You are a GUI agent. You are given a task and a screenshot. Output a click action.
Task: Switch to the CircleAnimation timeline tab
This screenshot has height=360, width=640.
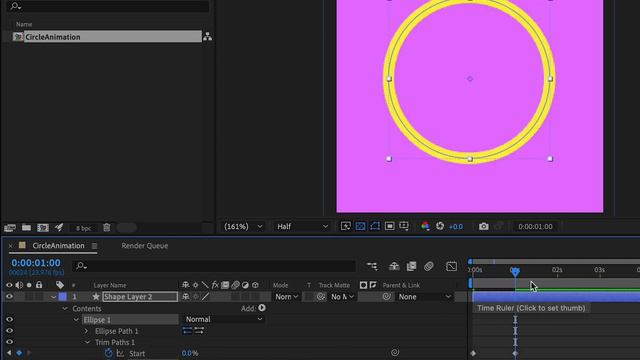[58, 246]
